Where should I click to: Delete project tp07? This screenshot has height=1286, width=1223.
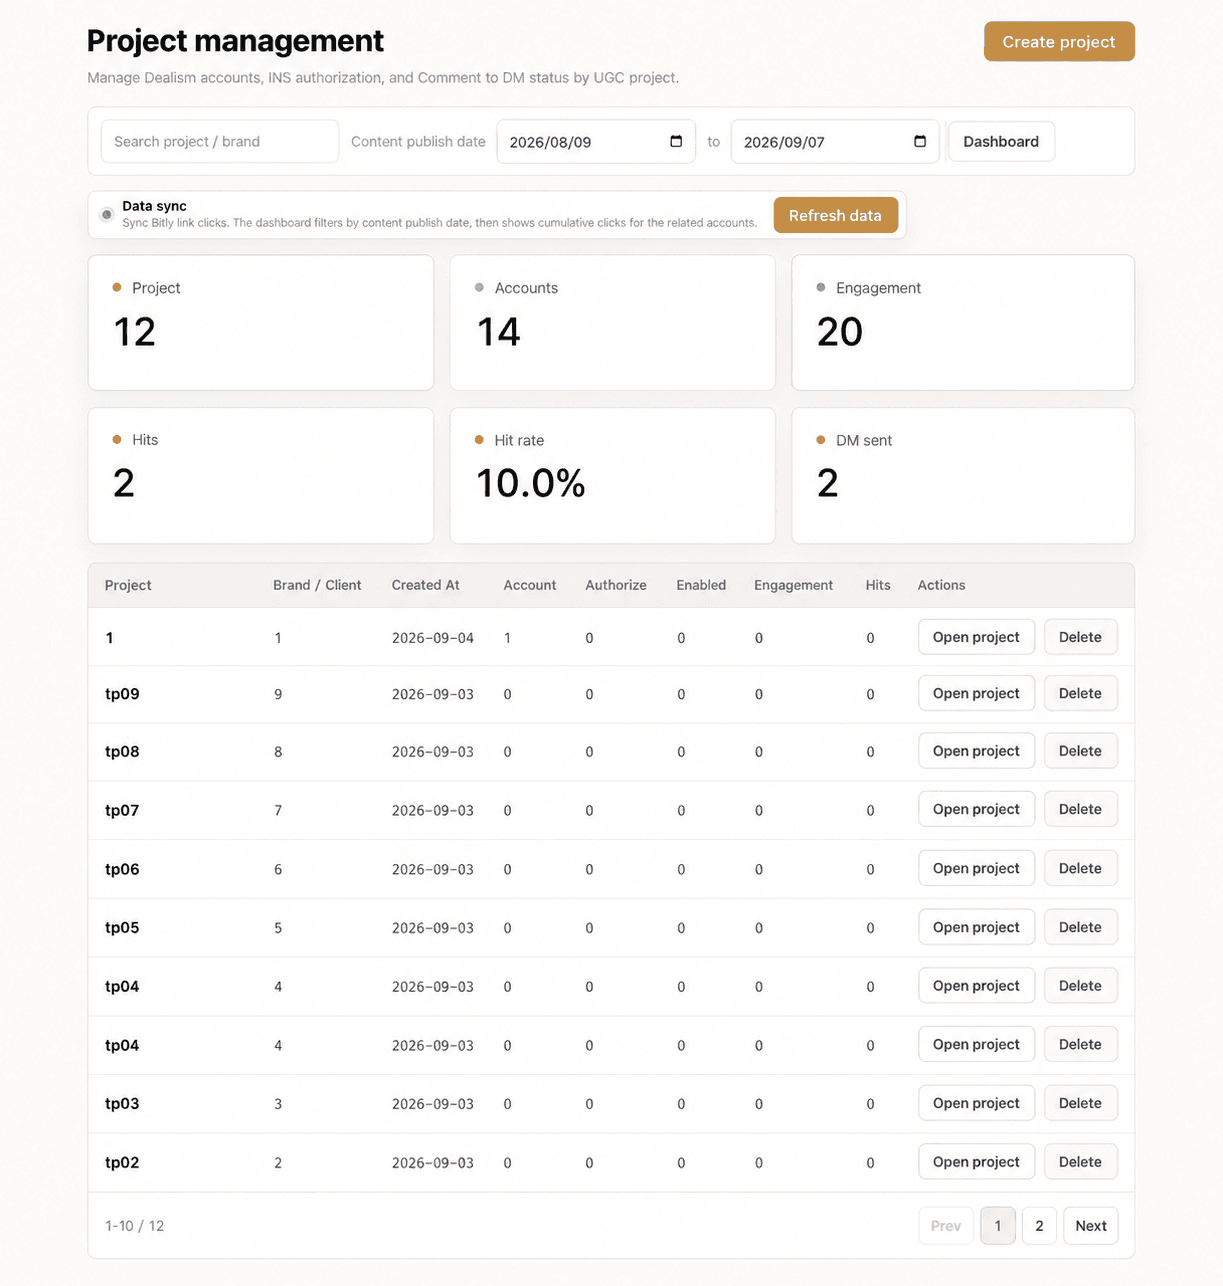pos(1080,809)
